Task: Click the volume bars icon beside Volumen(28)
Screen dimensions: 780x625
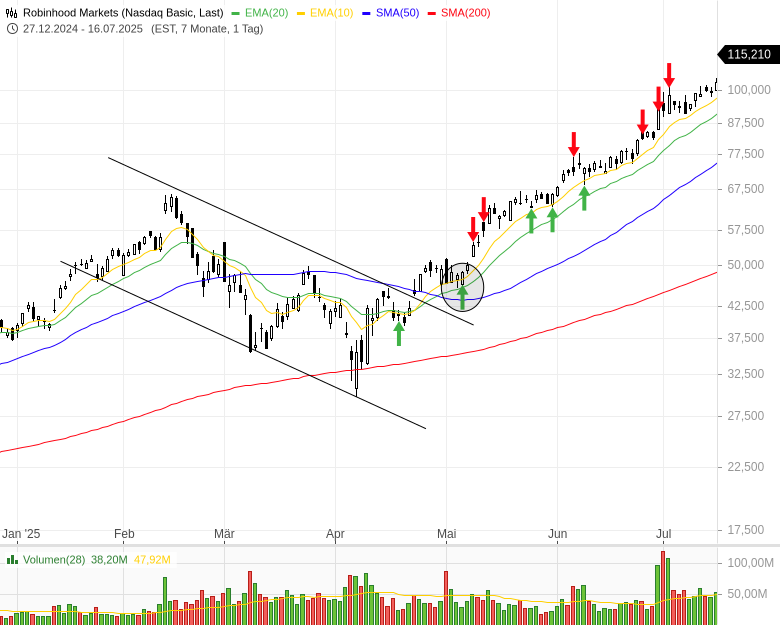Action: [x=12, y=559]
